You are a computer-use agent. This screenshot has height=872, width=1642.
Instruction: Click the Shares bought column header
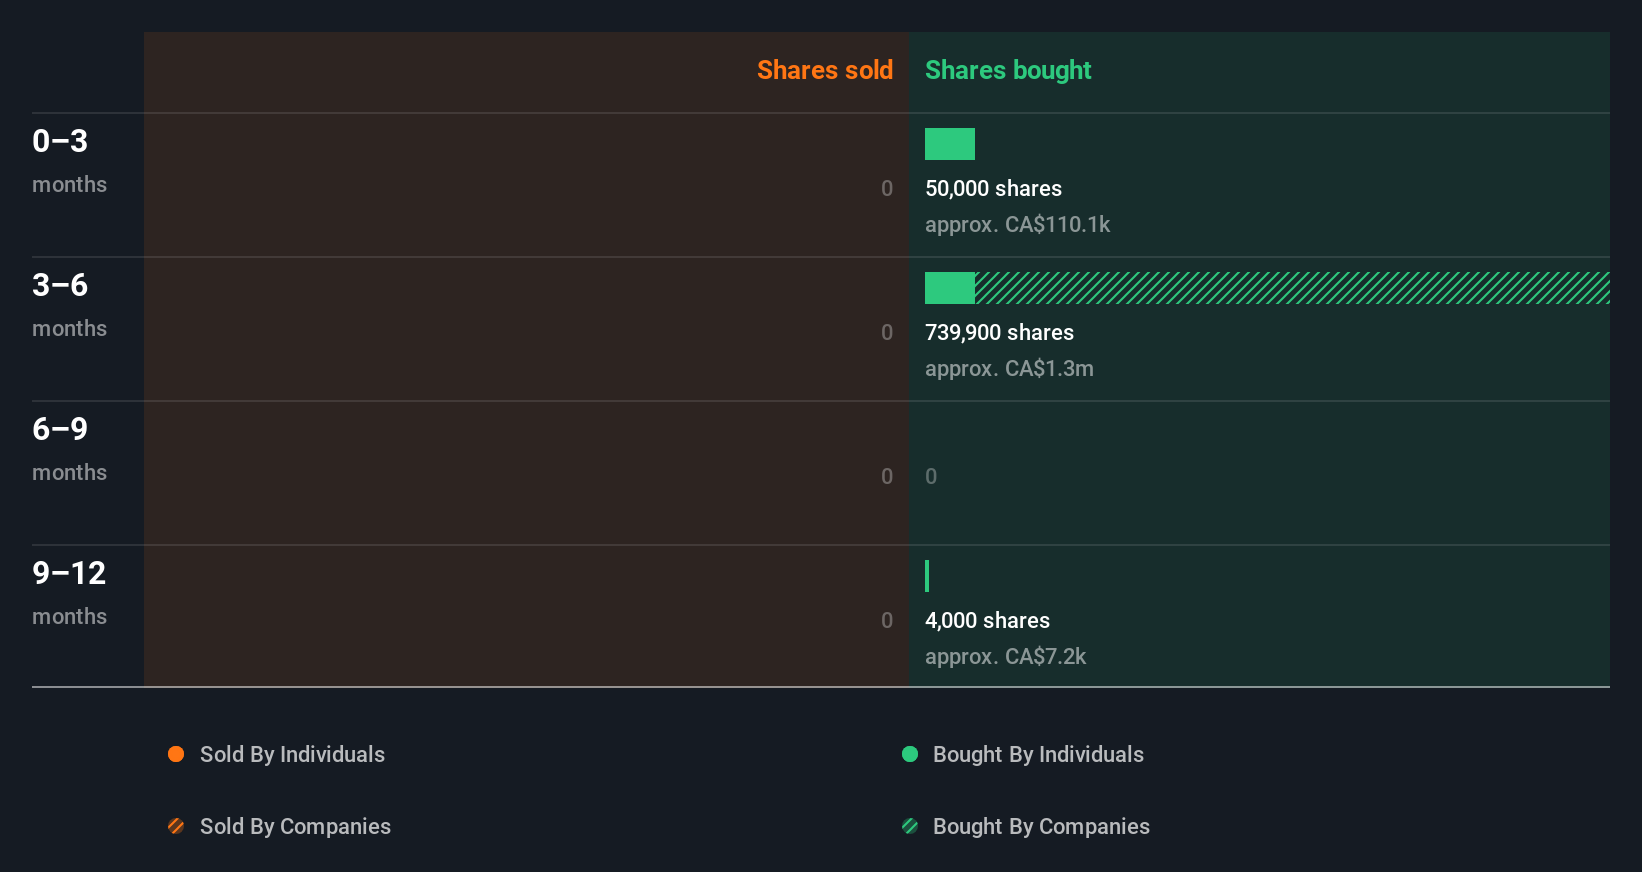pos(1008,70)
